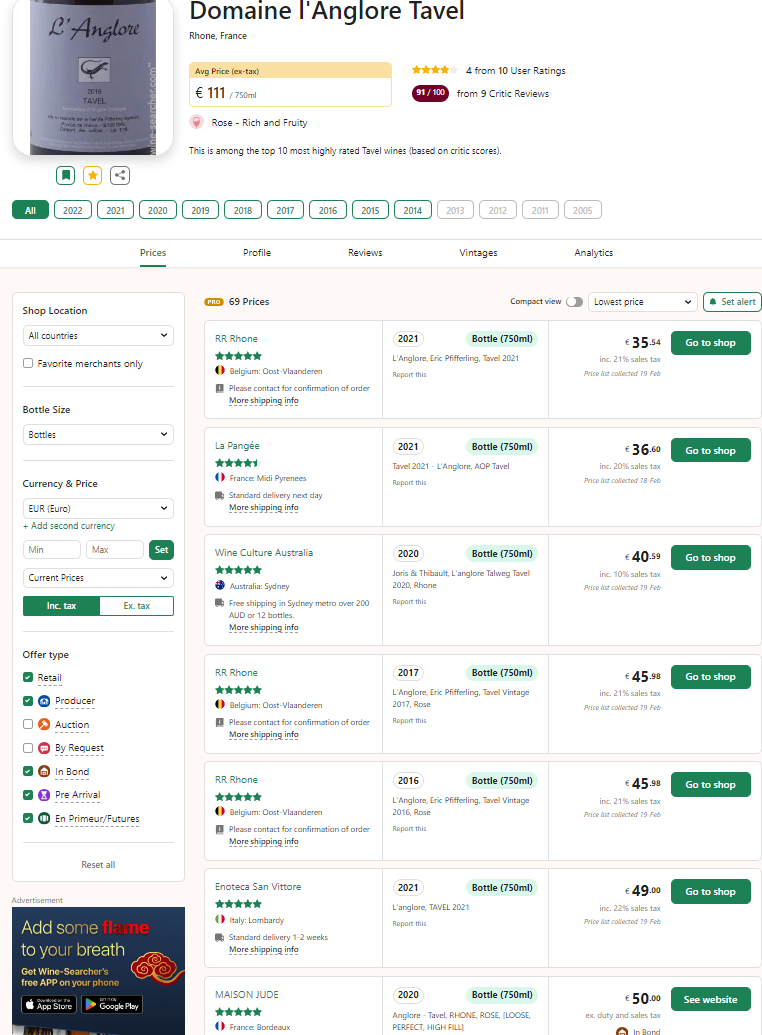This screenshot has width=762, height=1035.
Task: Click the L'Anglore bottle thumbnail
Action: (92, 76)
